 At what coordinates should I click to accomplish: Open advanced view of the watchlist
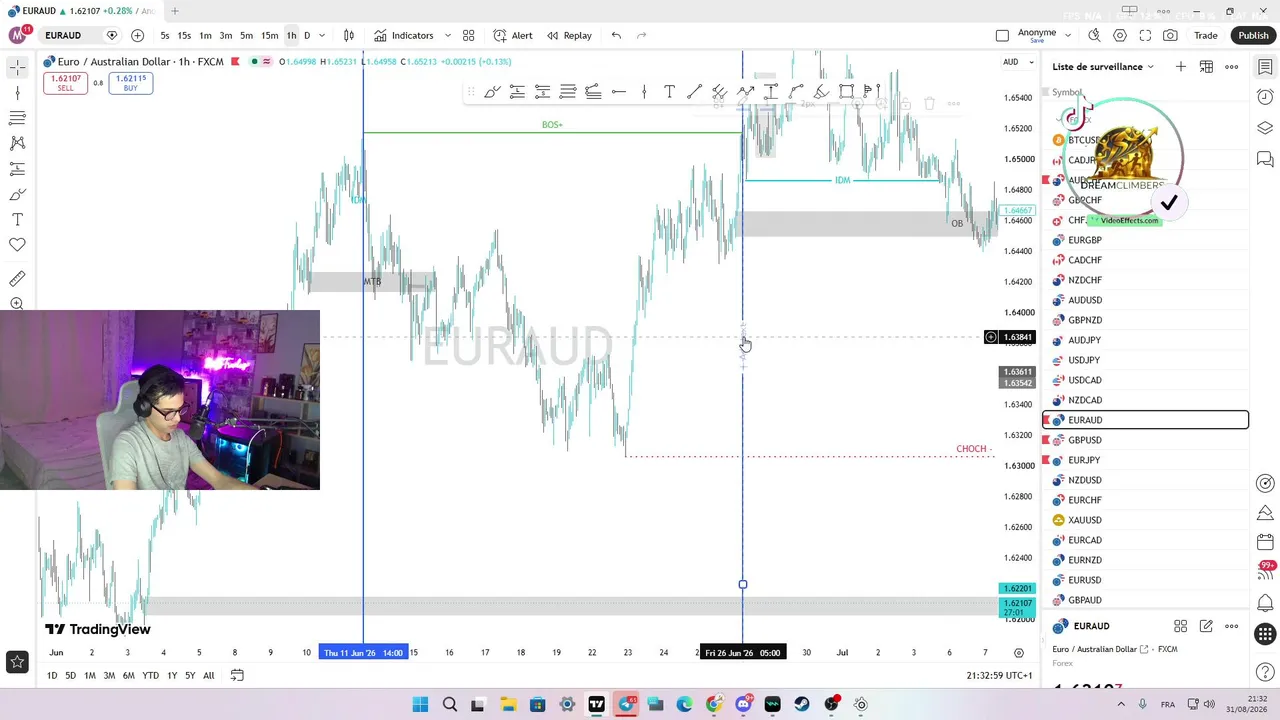[x=1206, y=67]
